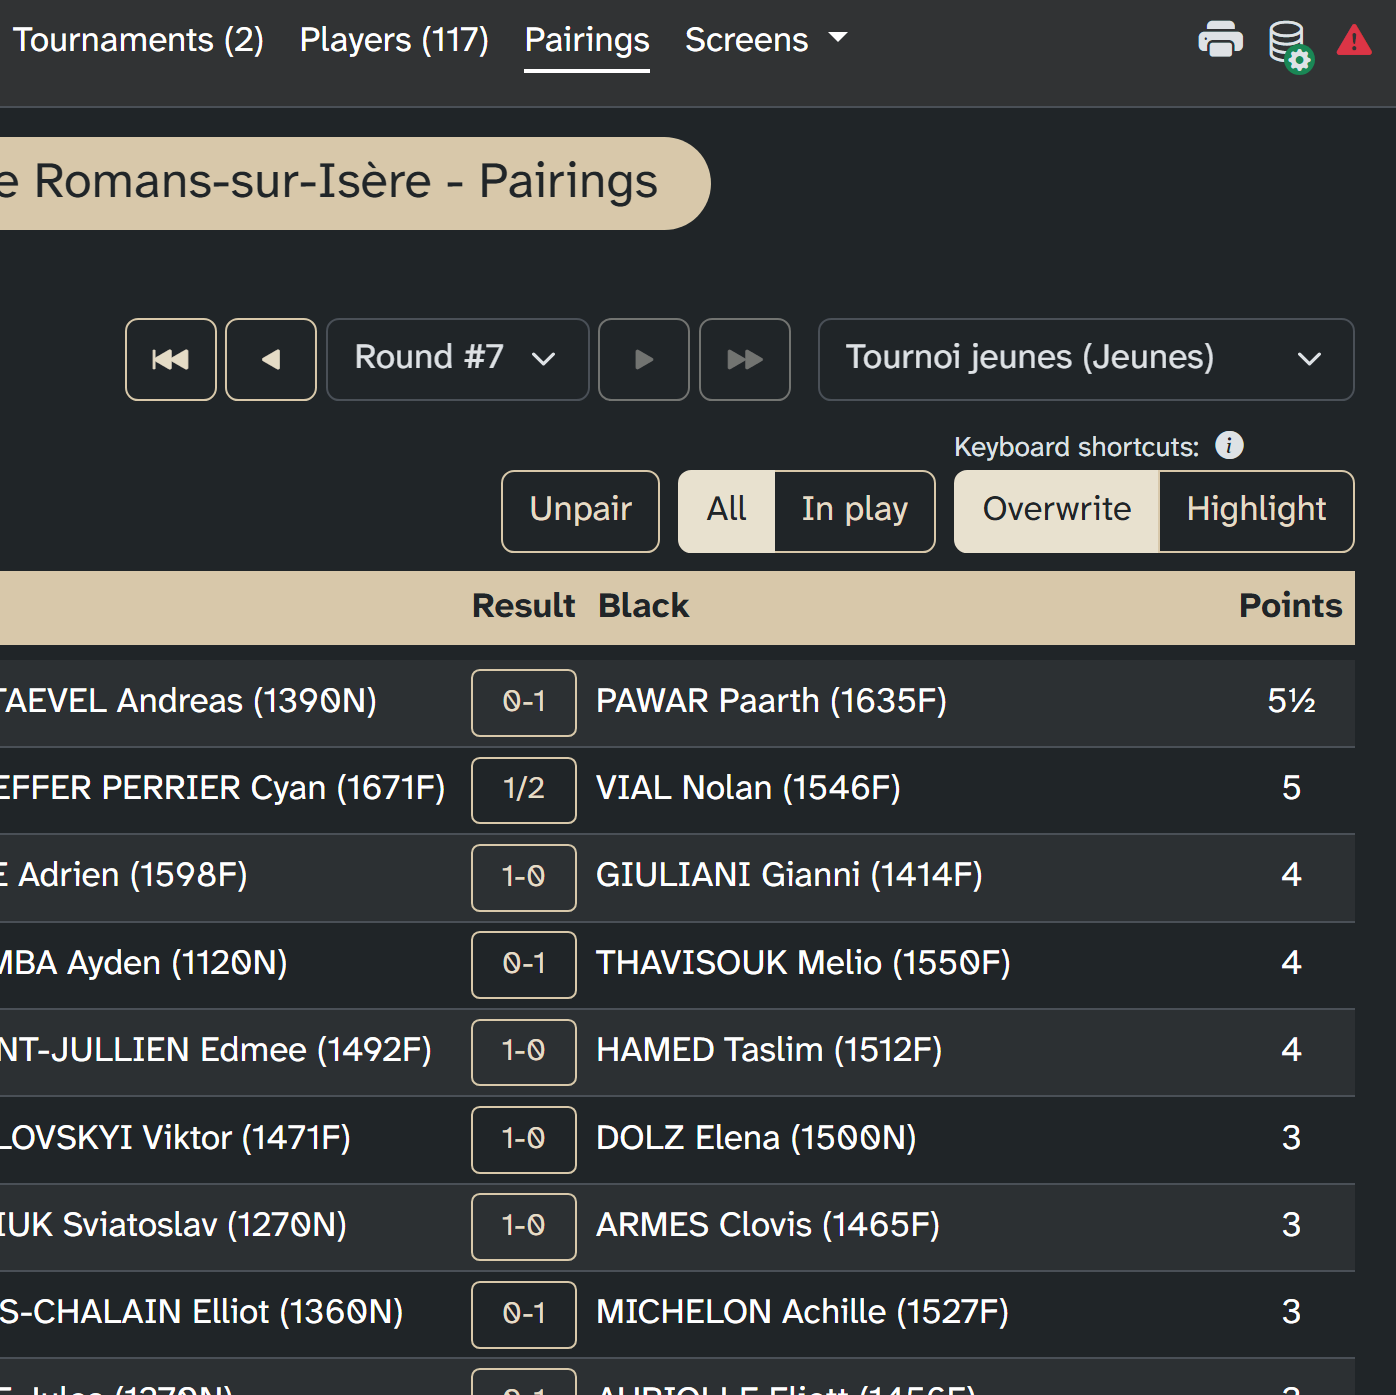Select white player JULLIEN Edmee (1492F)

pos(215,1050)
